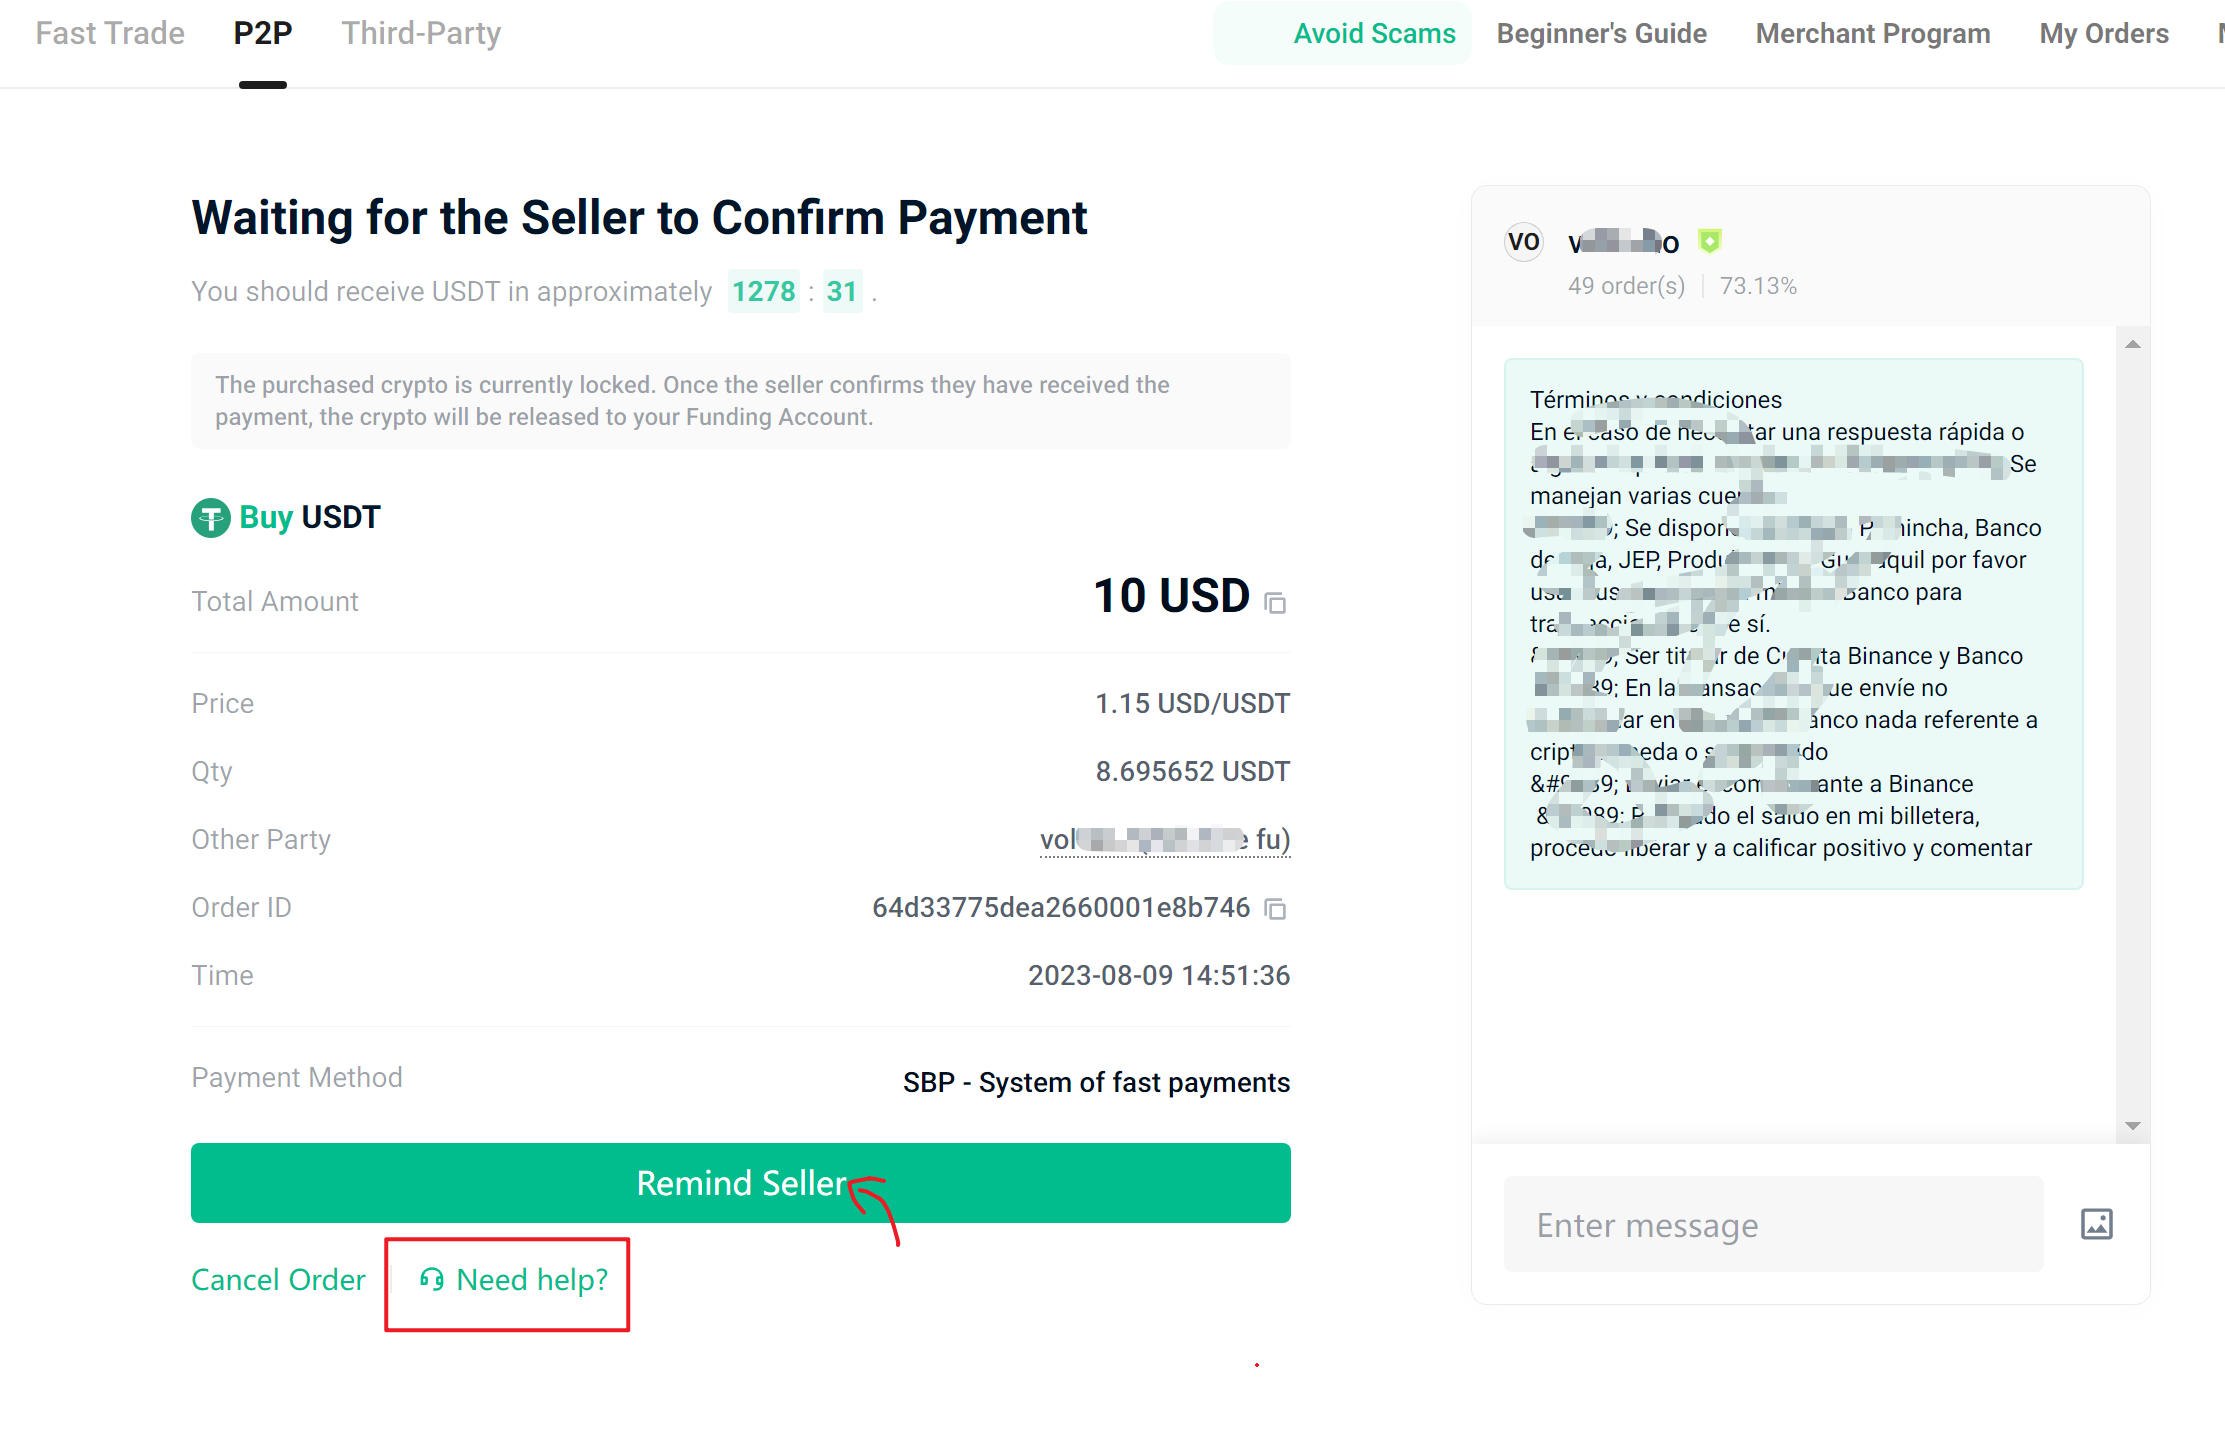Select the P2P tab
Screen dimensions: 2225x1437
(x=263, y=33)
